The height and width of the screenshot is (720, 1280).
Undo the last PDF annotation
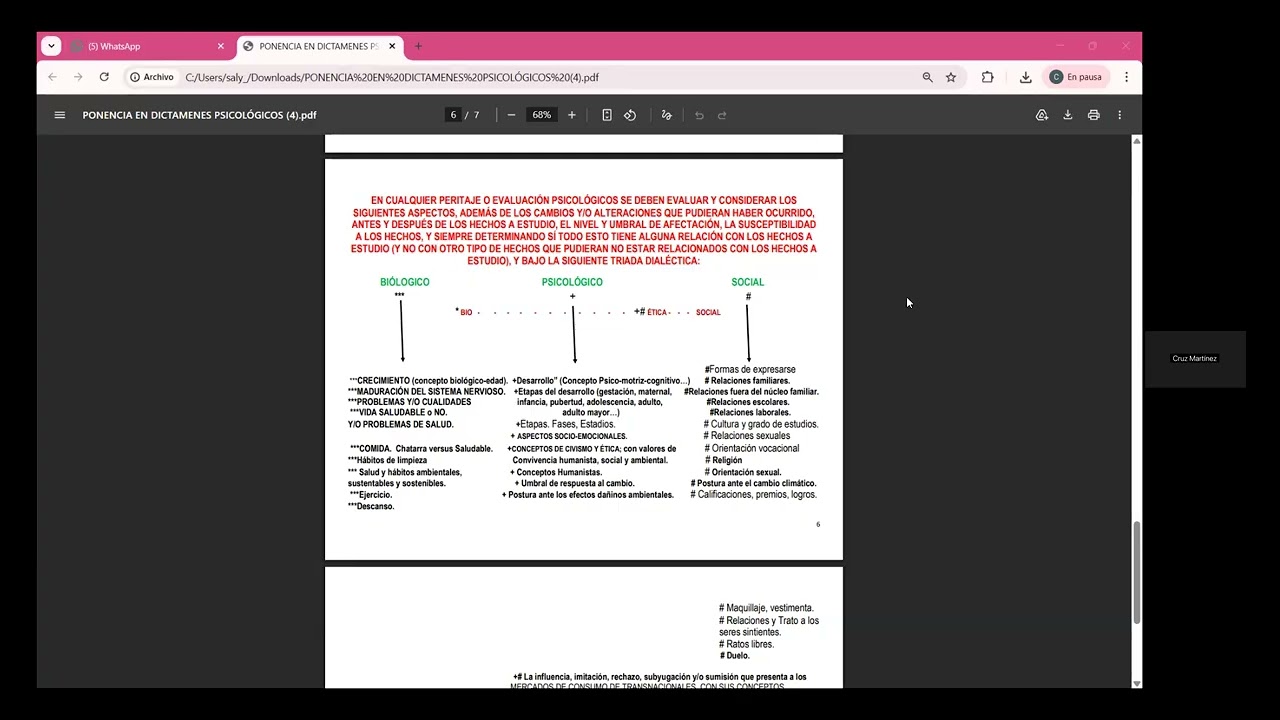pos(699,115)
